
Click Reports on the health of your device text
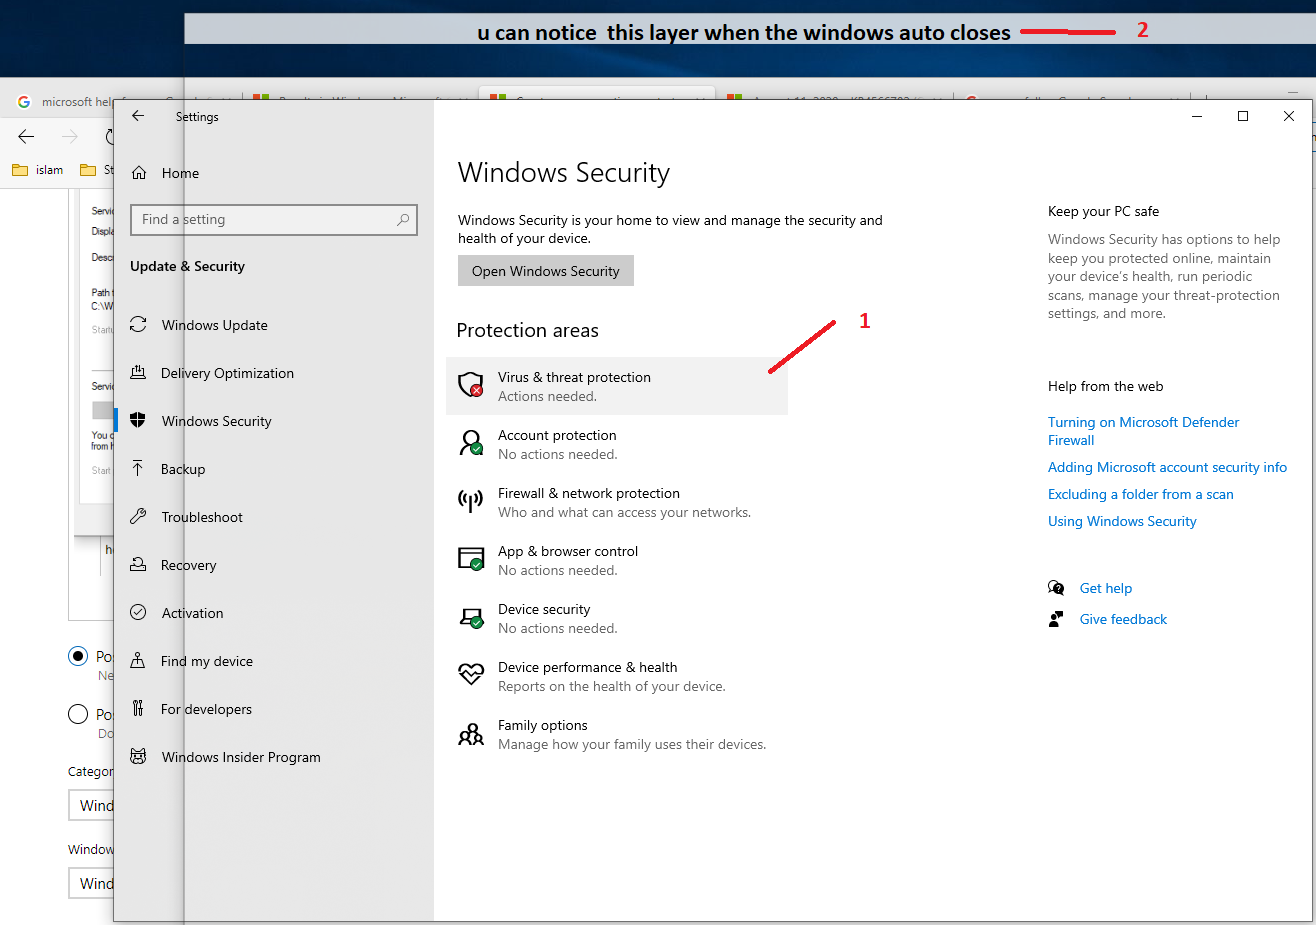(x=612, y=686)
